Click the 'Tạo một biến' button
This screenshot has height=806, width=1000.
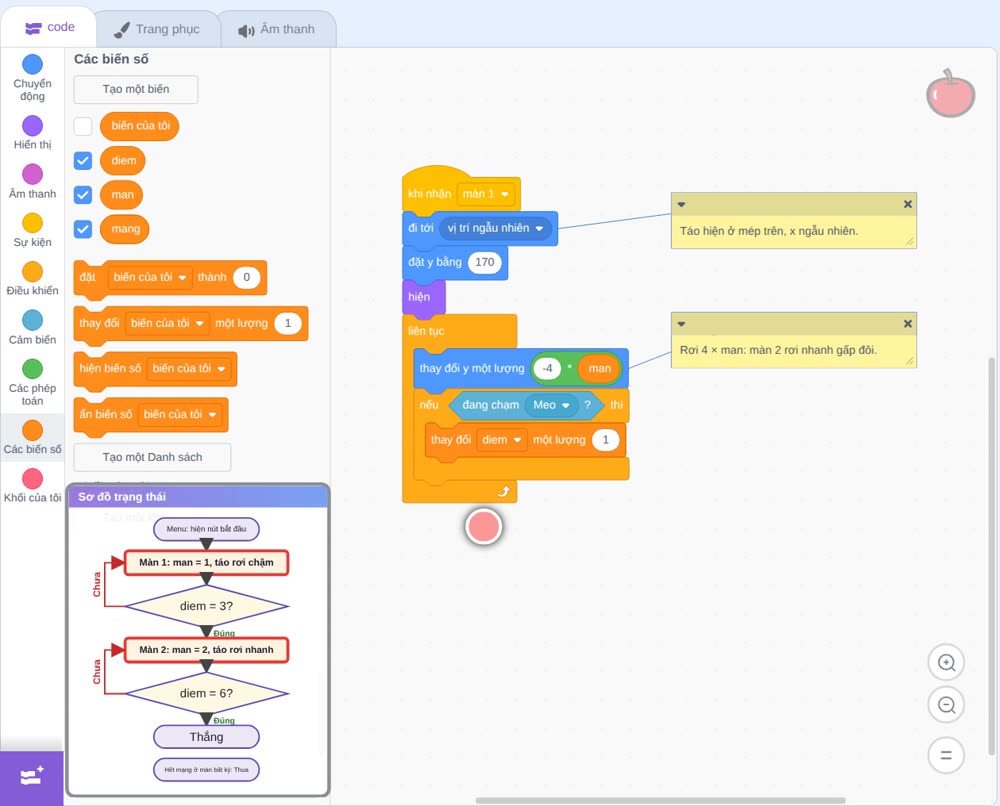tap(136, 89)
